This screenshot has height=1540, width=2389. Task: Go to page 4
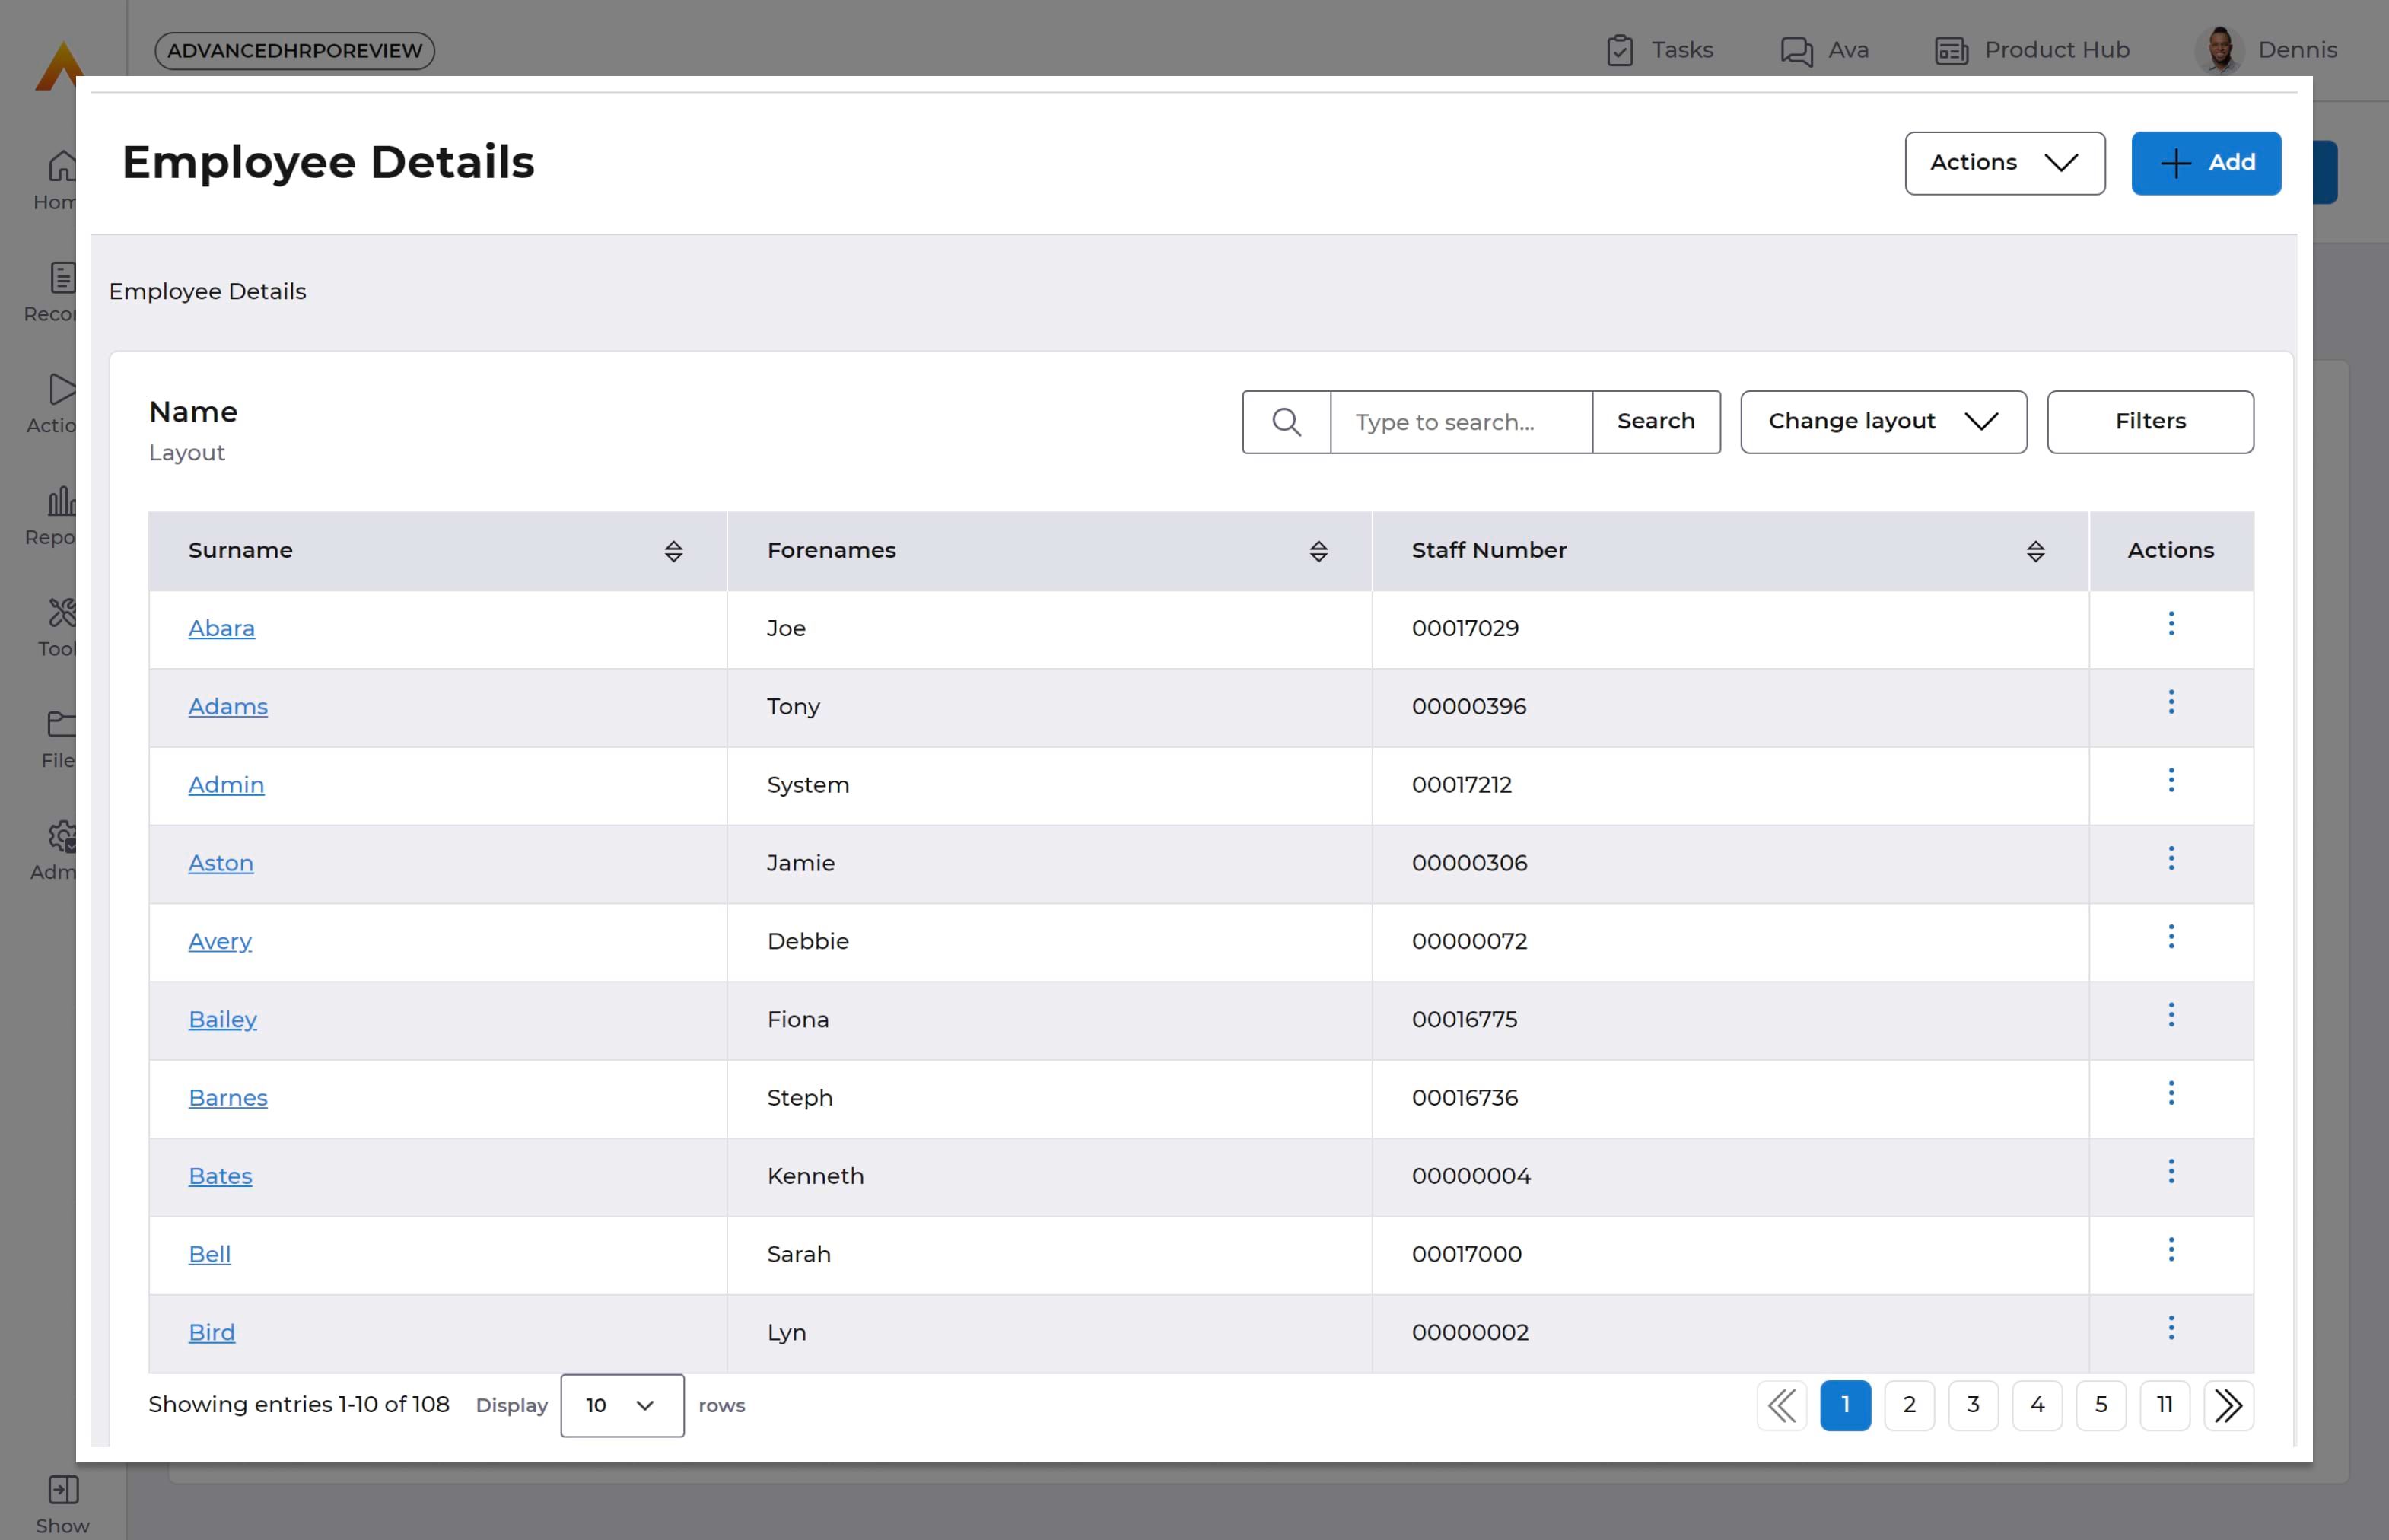point(2037,1406)
